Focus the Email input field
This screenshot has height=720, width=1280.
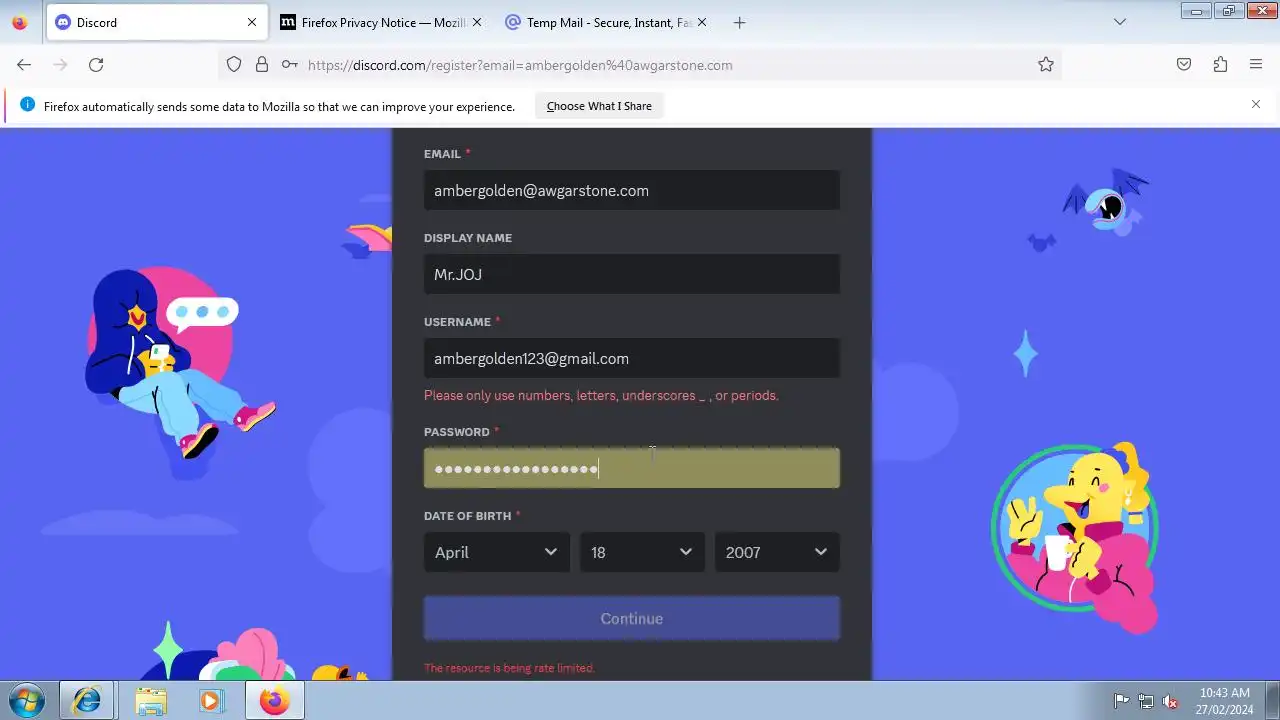[x=632, y=190]
